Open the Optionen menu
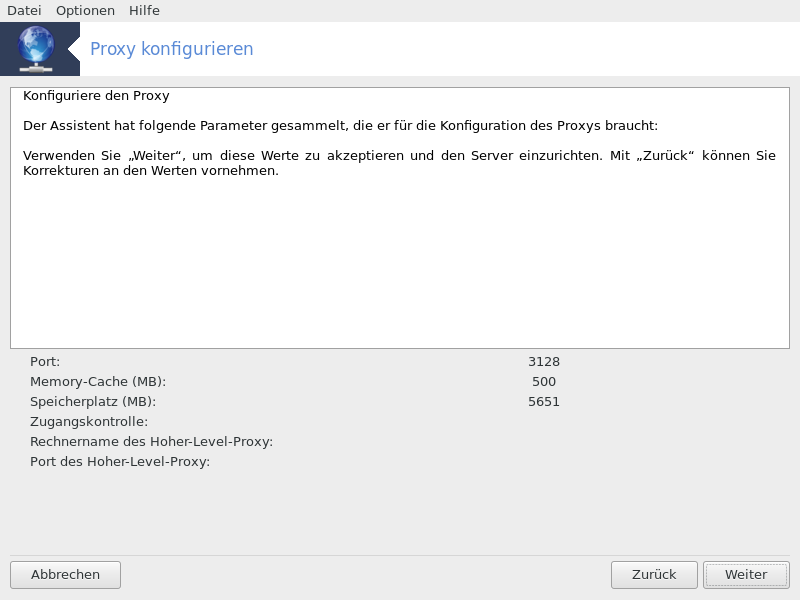The image size is (800, 600). pos(85,11)
